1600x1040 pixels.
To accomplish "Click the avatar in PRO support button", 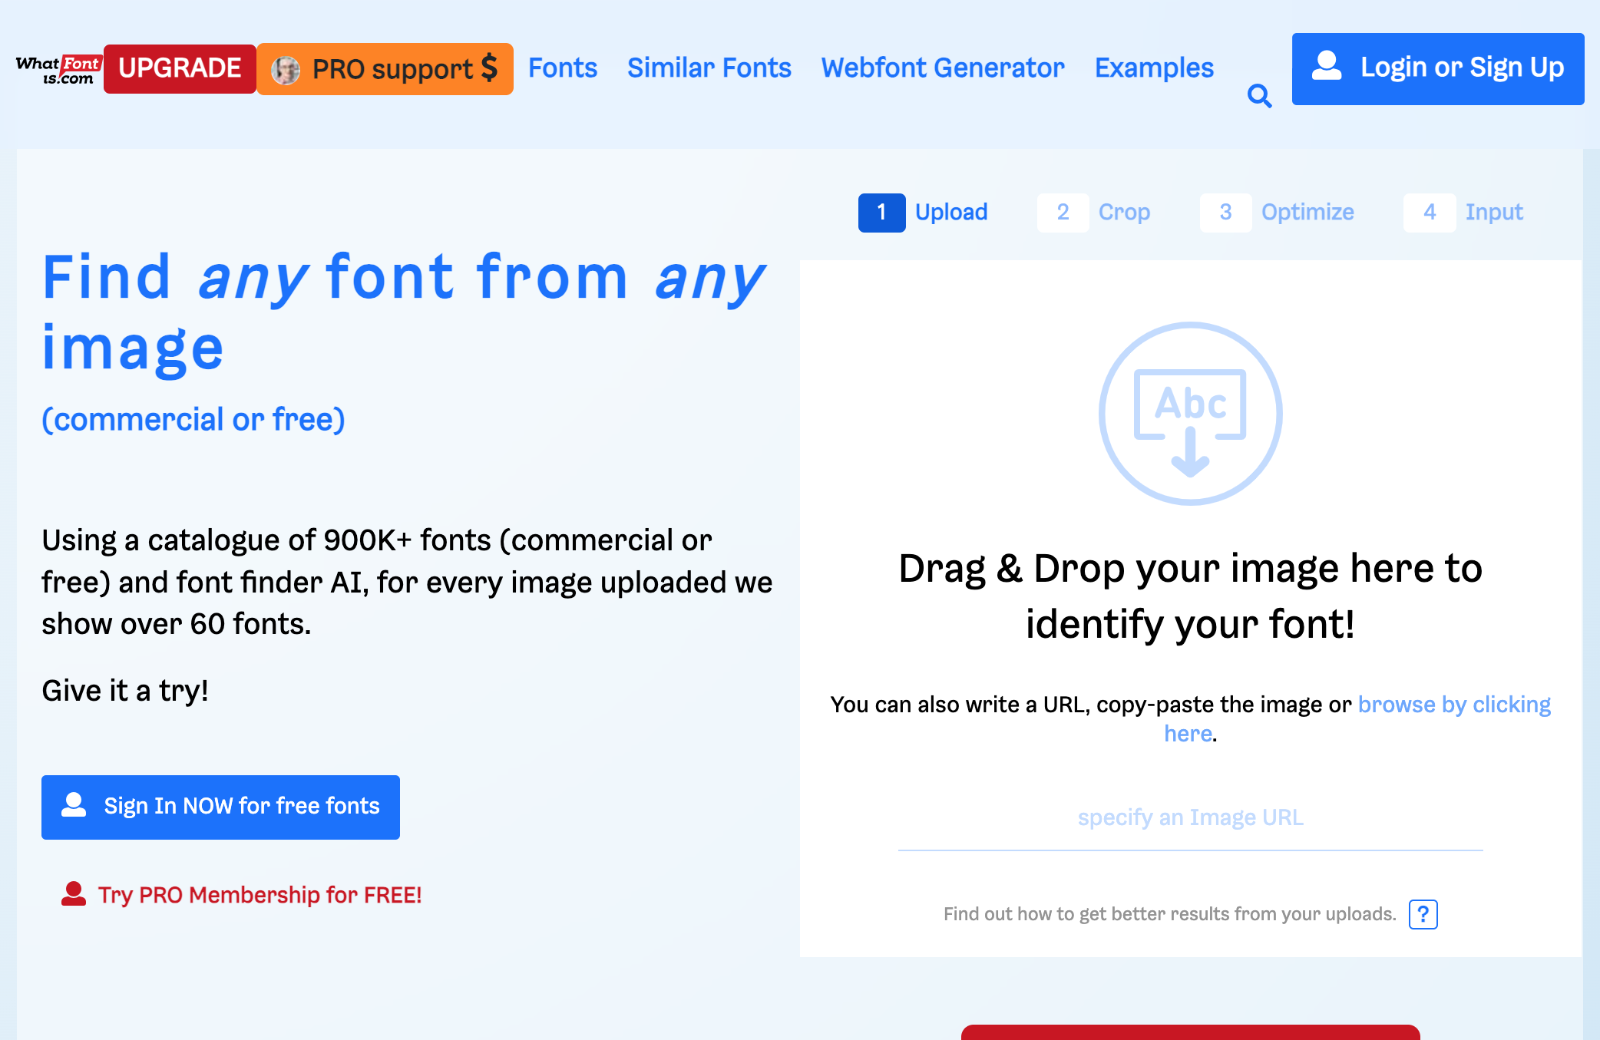I will [286, 70].
